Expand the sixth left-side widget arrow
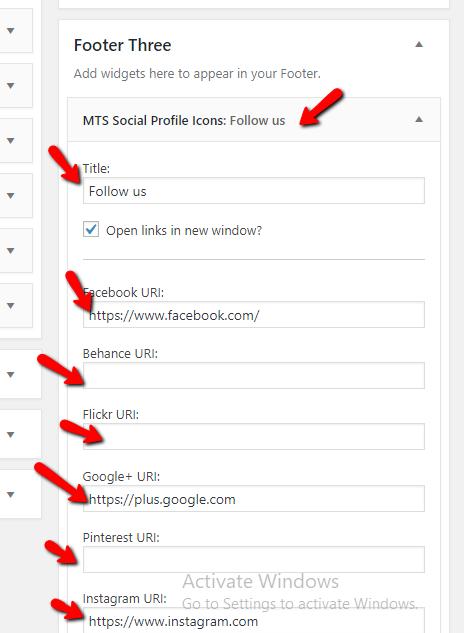This screenshot has width=464, height=633. click(x=11, y=306)
